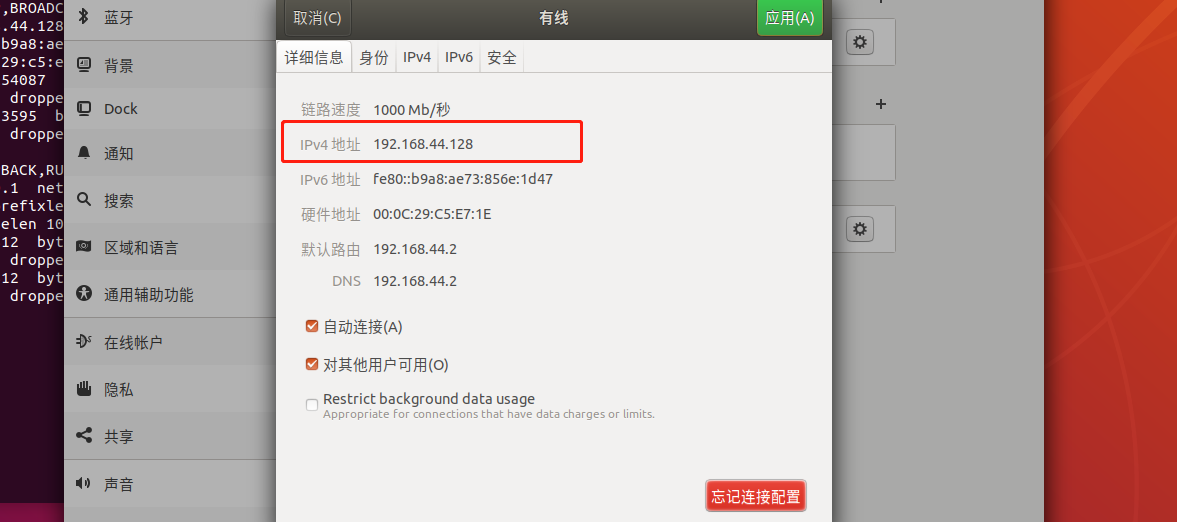Select 在线帐户 in settings sidebar
The width and height of the screenshot is (1177, 522).
point(170,343)
